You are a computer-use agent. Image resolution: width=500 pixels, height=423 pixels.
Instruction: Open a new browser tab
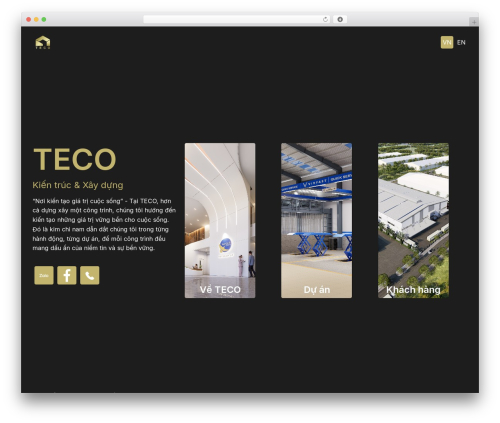click(x=474, y=22)
